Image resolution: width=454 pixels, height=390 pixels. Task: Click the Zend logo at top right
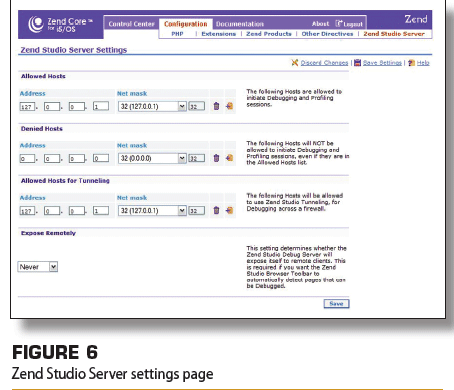tap(416, 19)
